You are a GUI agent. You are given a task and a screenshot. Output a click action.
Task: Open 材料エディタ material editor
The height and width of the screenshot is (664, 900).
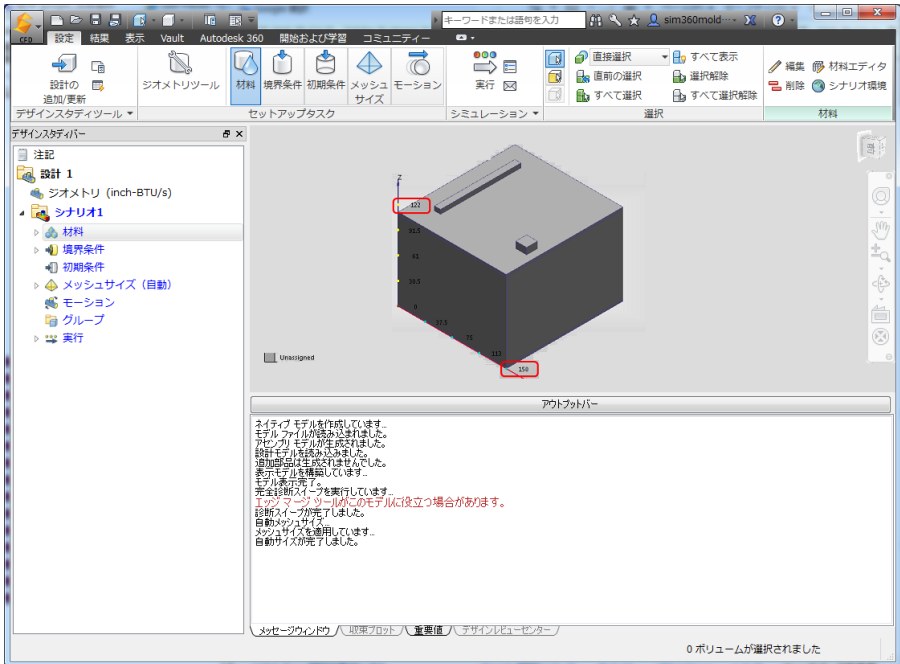(x=849, y=67)
